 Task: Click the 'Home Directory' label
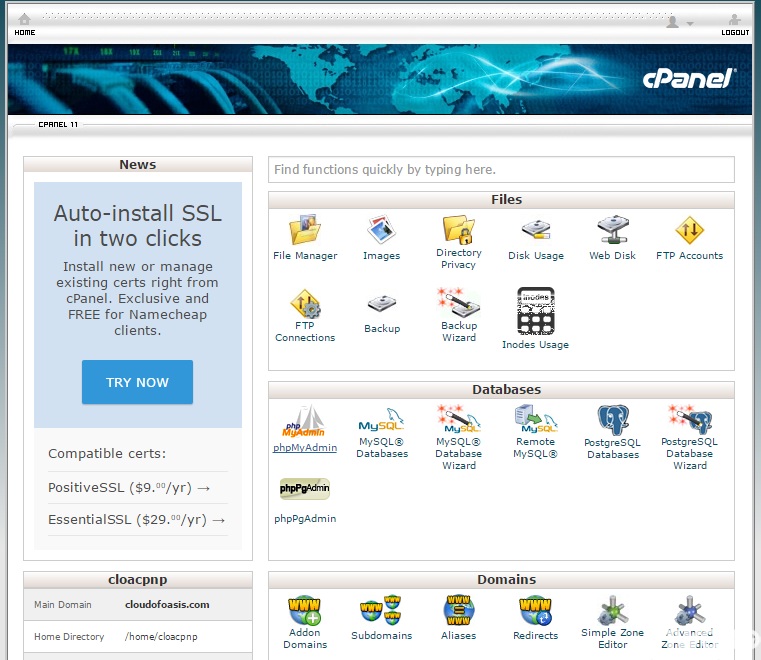(x=69, y=637)
